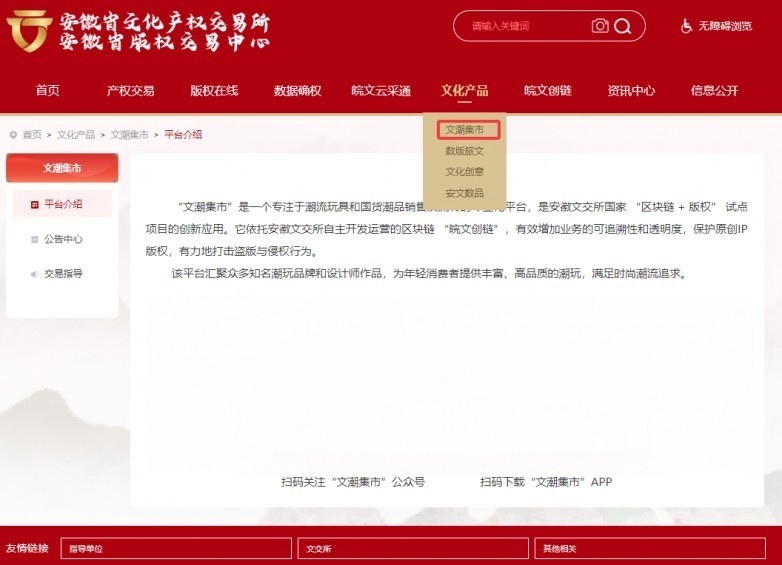
Task: Click the wheelchair accessibility icon
Action: 686,26
